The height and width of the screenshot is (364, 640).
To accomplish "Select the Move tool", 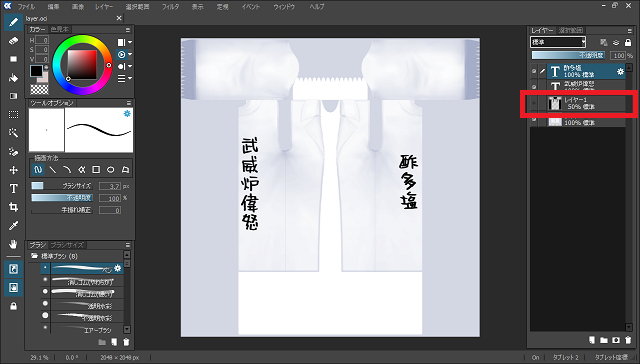I will [x=13, y=170].
